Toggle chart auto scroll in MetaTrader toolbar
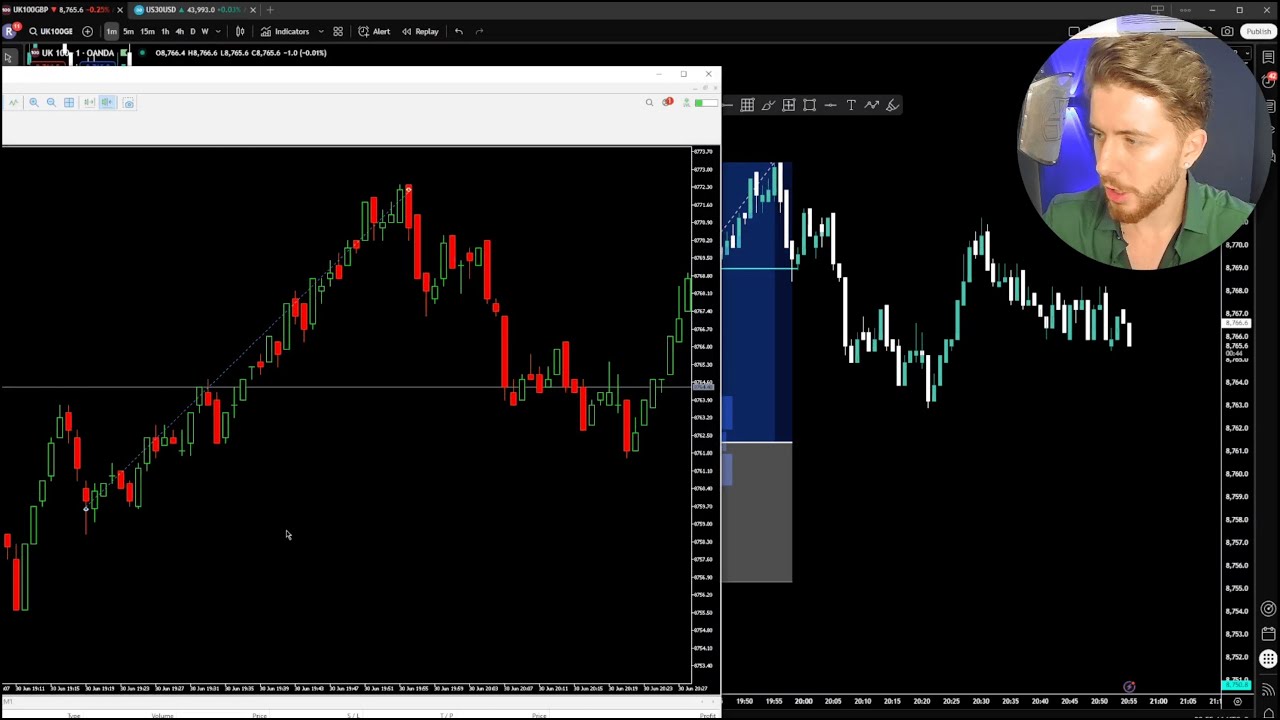 [89, 103]
